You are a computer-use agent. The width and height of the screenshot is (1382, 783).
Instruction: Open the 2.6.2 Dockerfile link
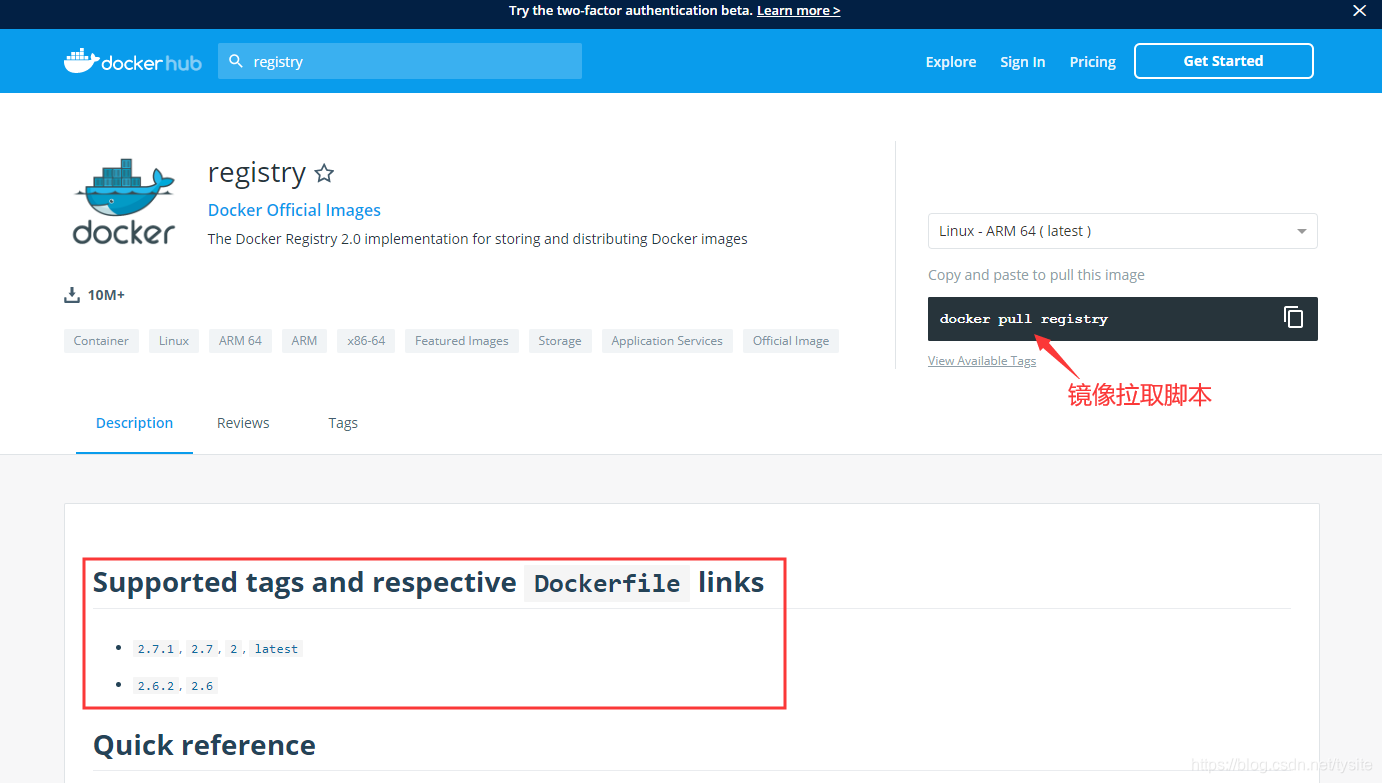pos(156,686)
